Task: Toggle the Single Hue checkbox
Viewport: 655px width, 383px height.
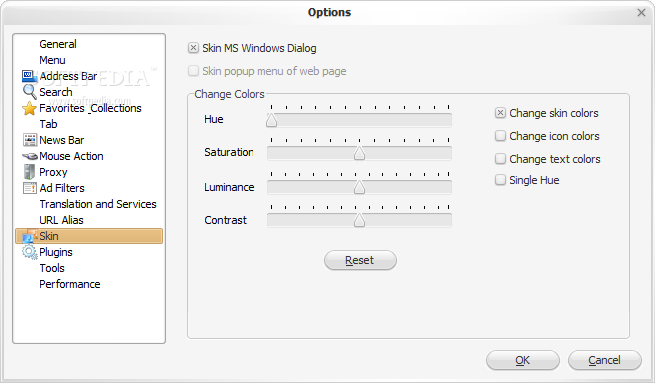Action: (500, 180)
